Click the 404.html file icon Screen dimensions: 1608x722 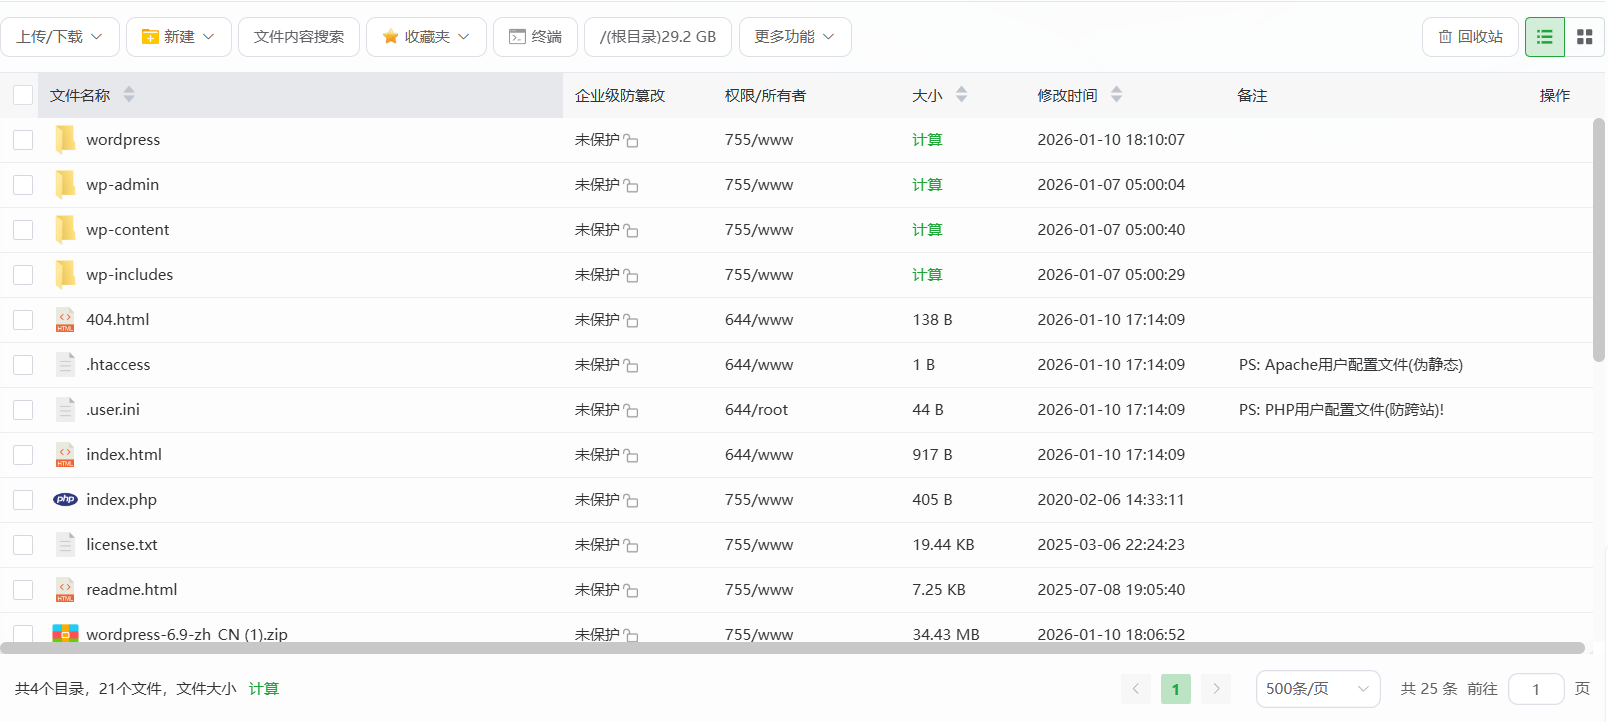pyautogui.click(x=65, y=320)
